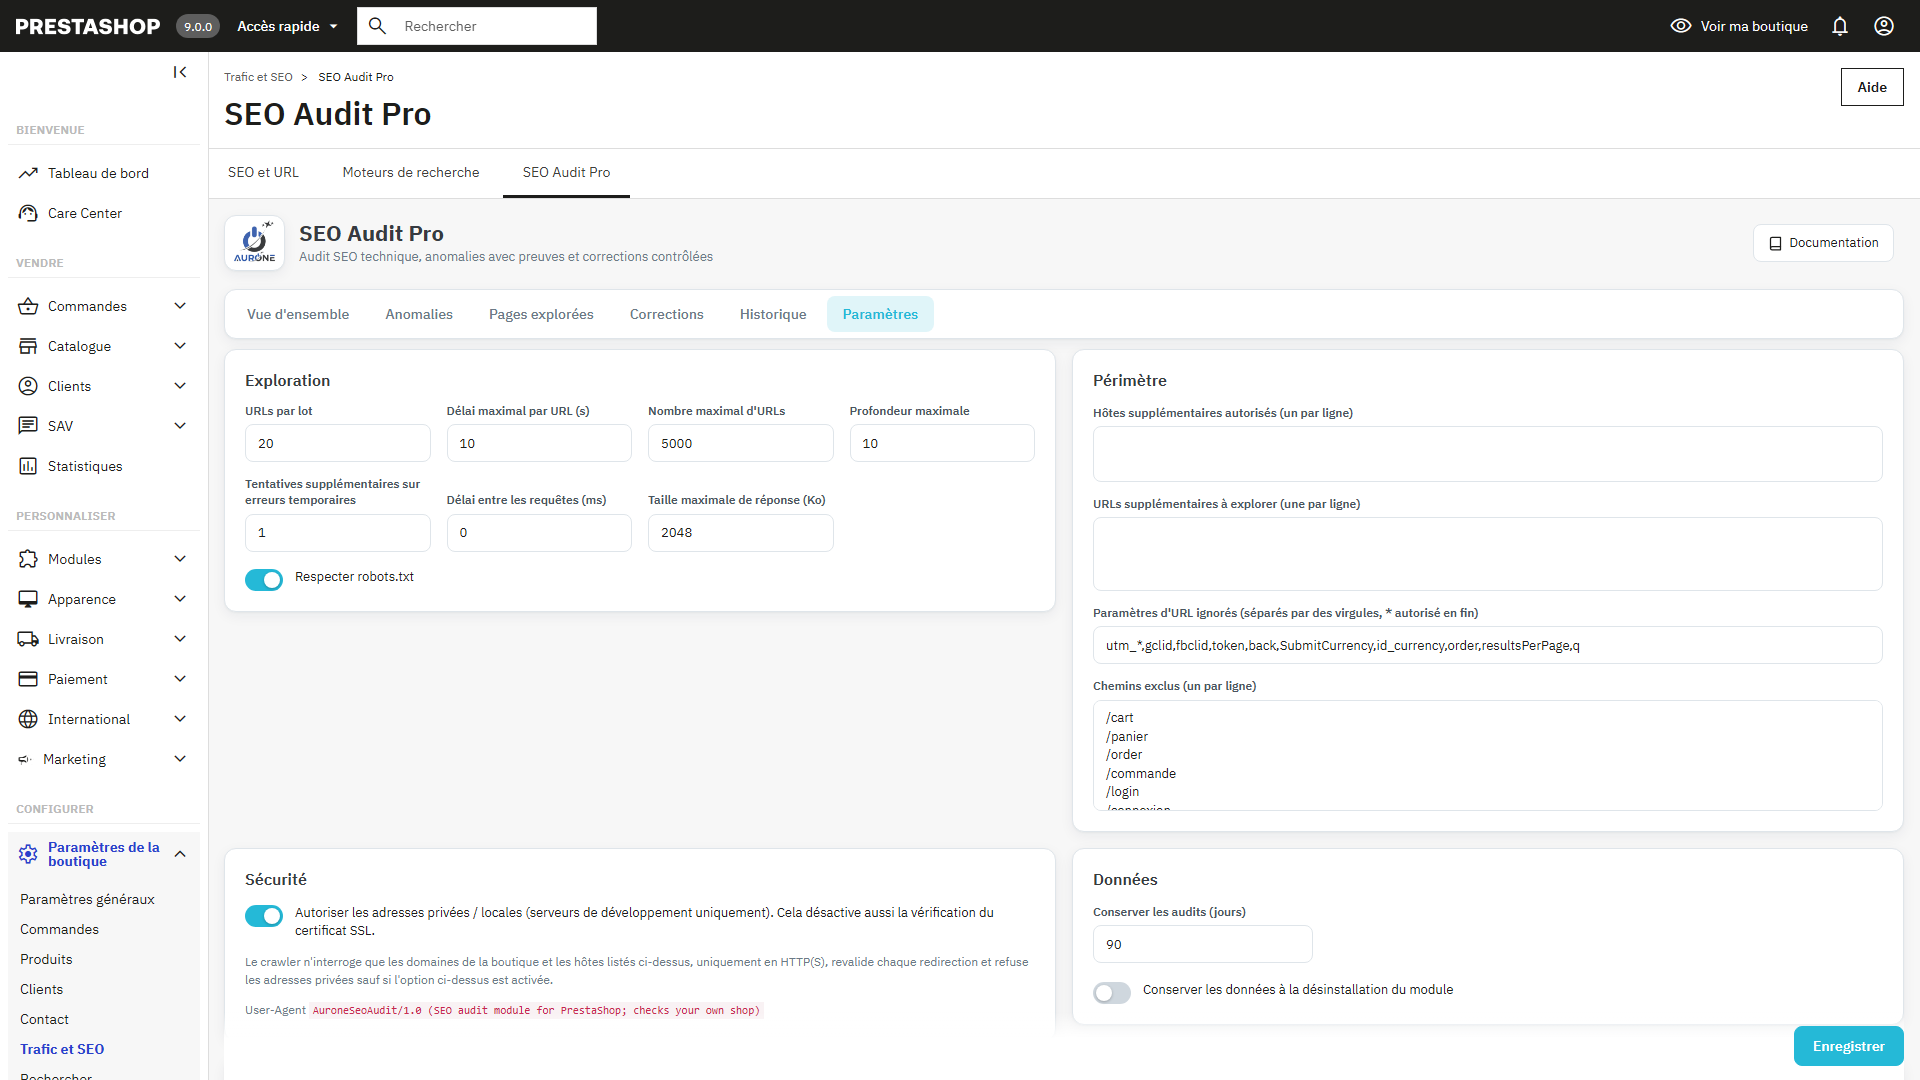Open notifications bell icon
The width and height of the screenshot is (1920, 1080).
(1840, 26)
